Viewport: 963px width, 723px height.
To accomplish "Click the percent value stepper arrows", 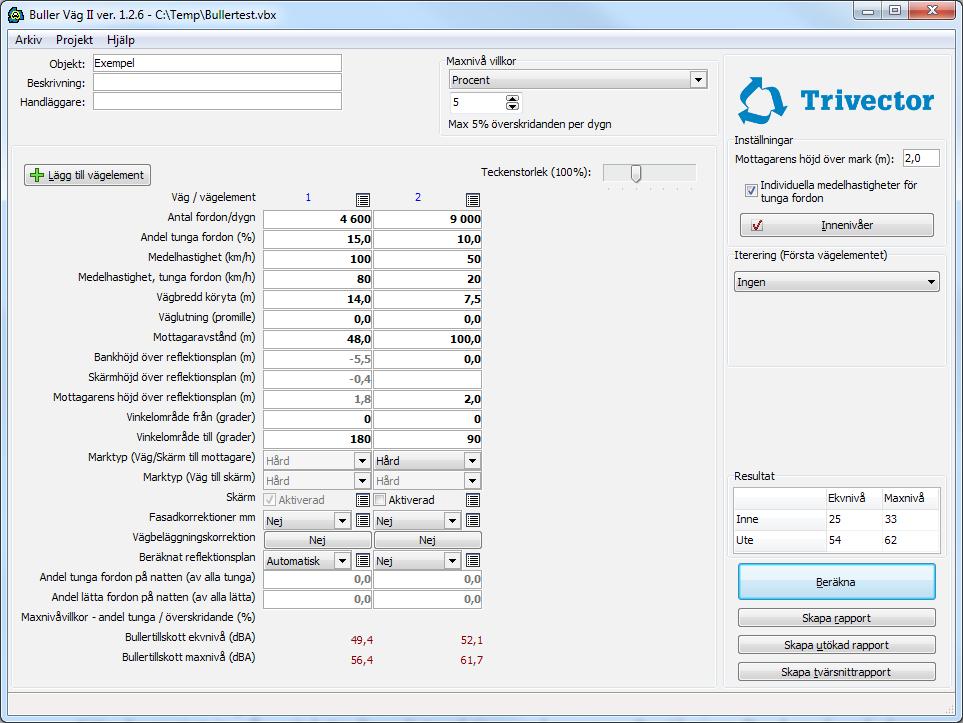I will click(x=512, y=102).
